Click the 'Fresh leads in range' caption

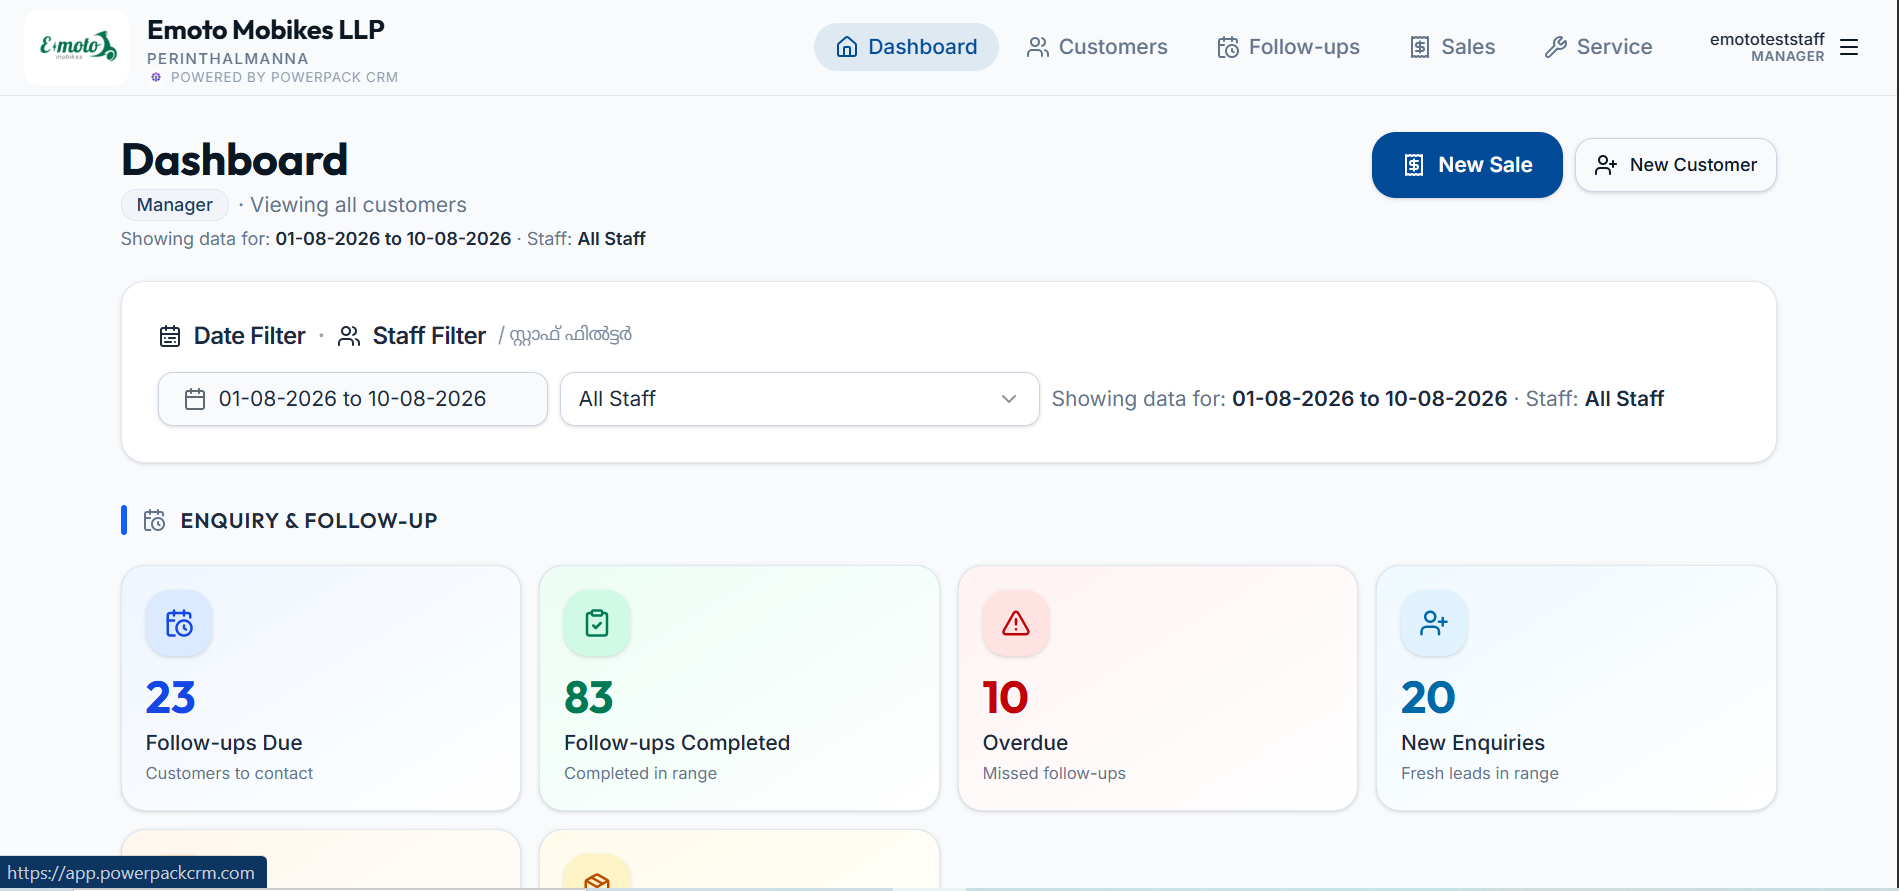pos(1480,773)
